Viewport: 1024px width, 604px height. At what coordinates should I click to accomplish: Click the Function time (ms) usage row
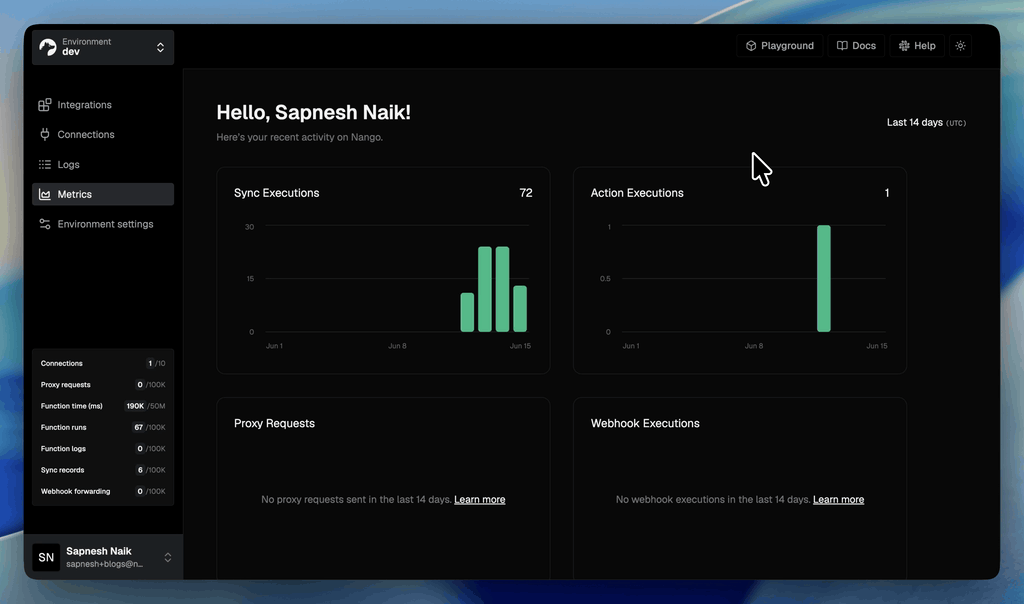click(103, 406)
